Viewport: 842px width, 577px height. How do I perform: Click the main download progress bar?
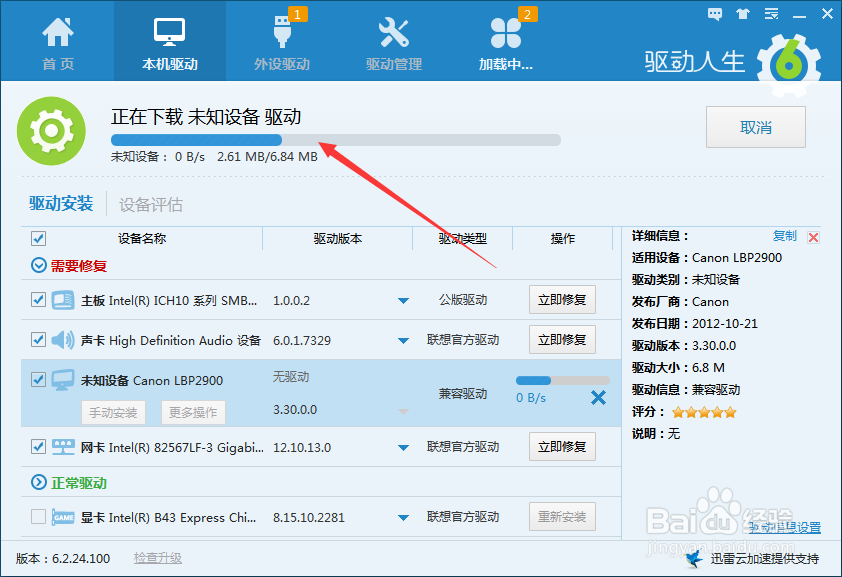336,140
